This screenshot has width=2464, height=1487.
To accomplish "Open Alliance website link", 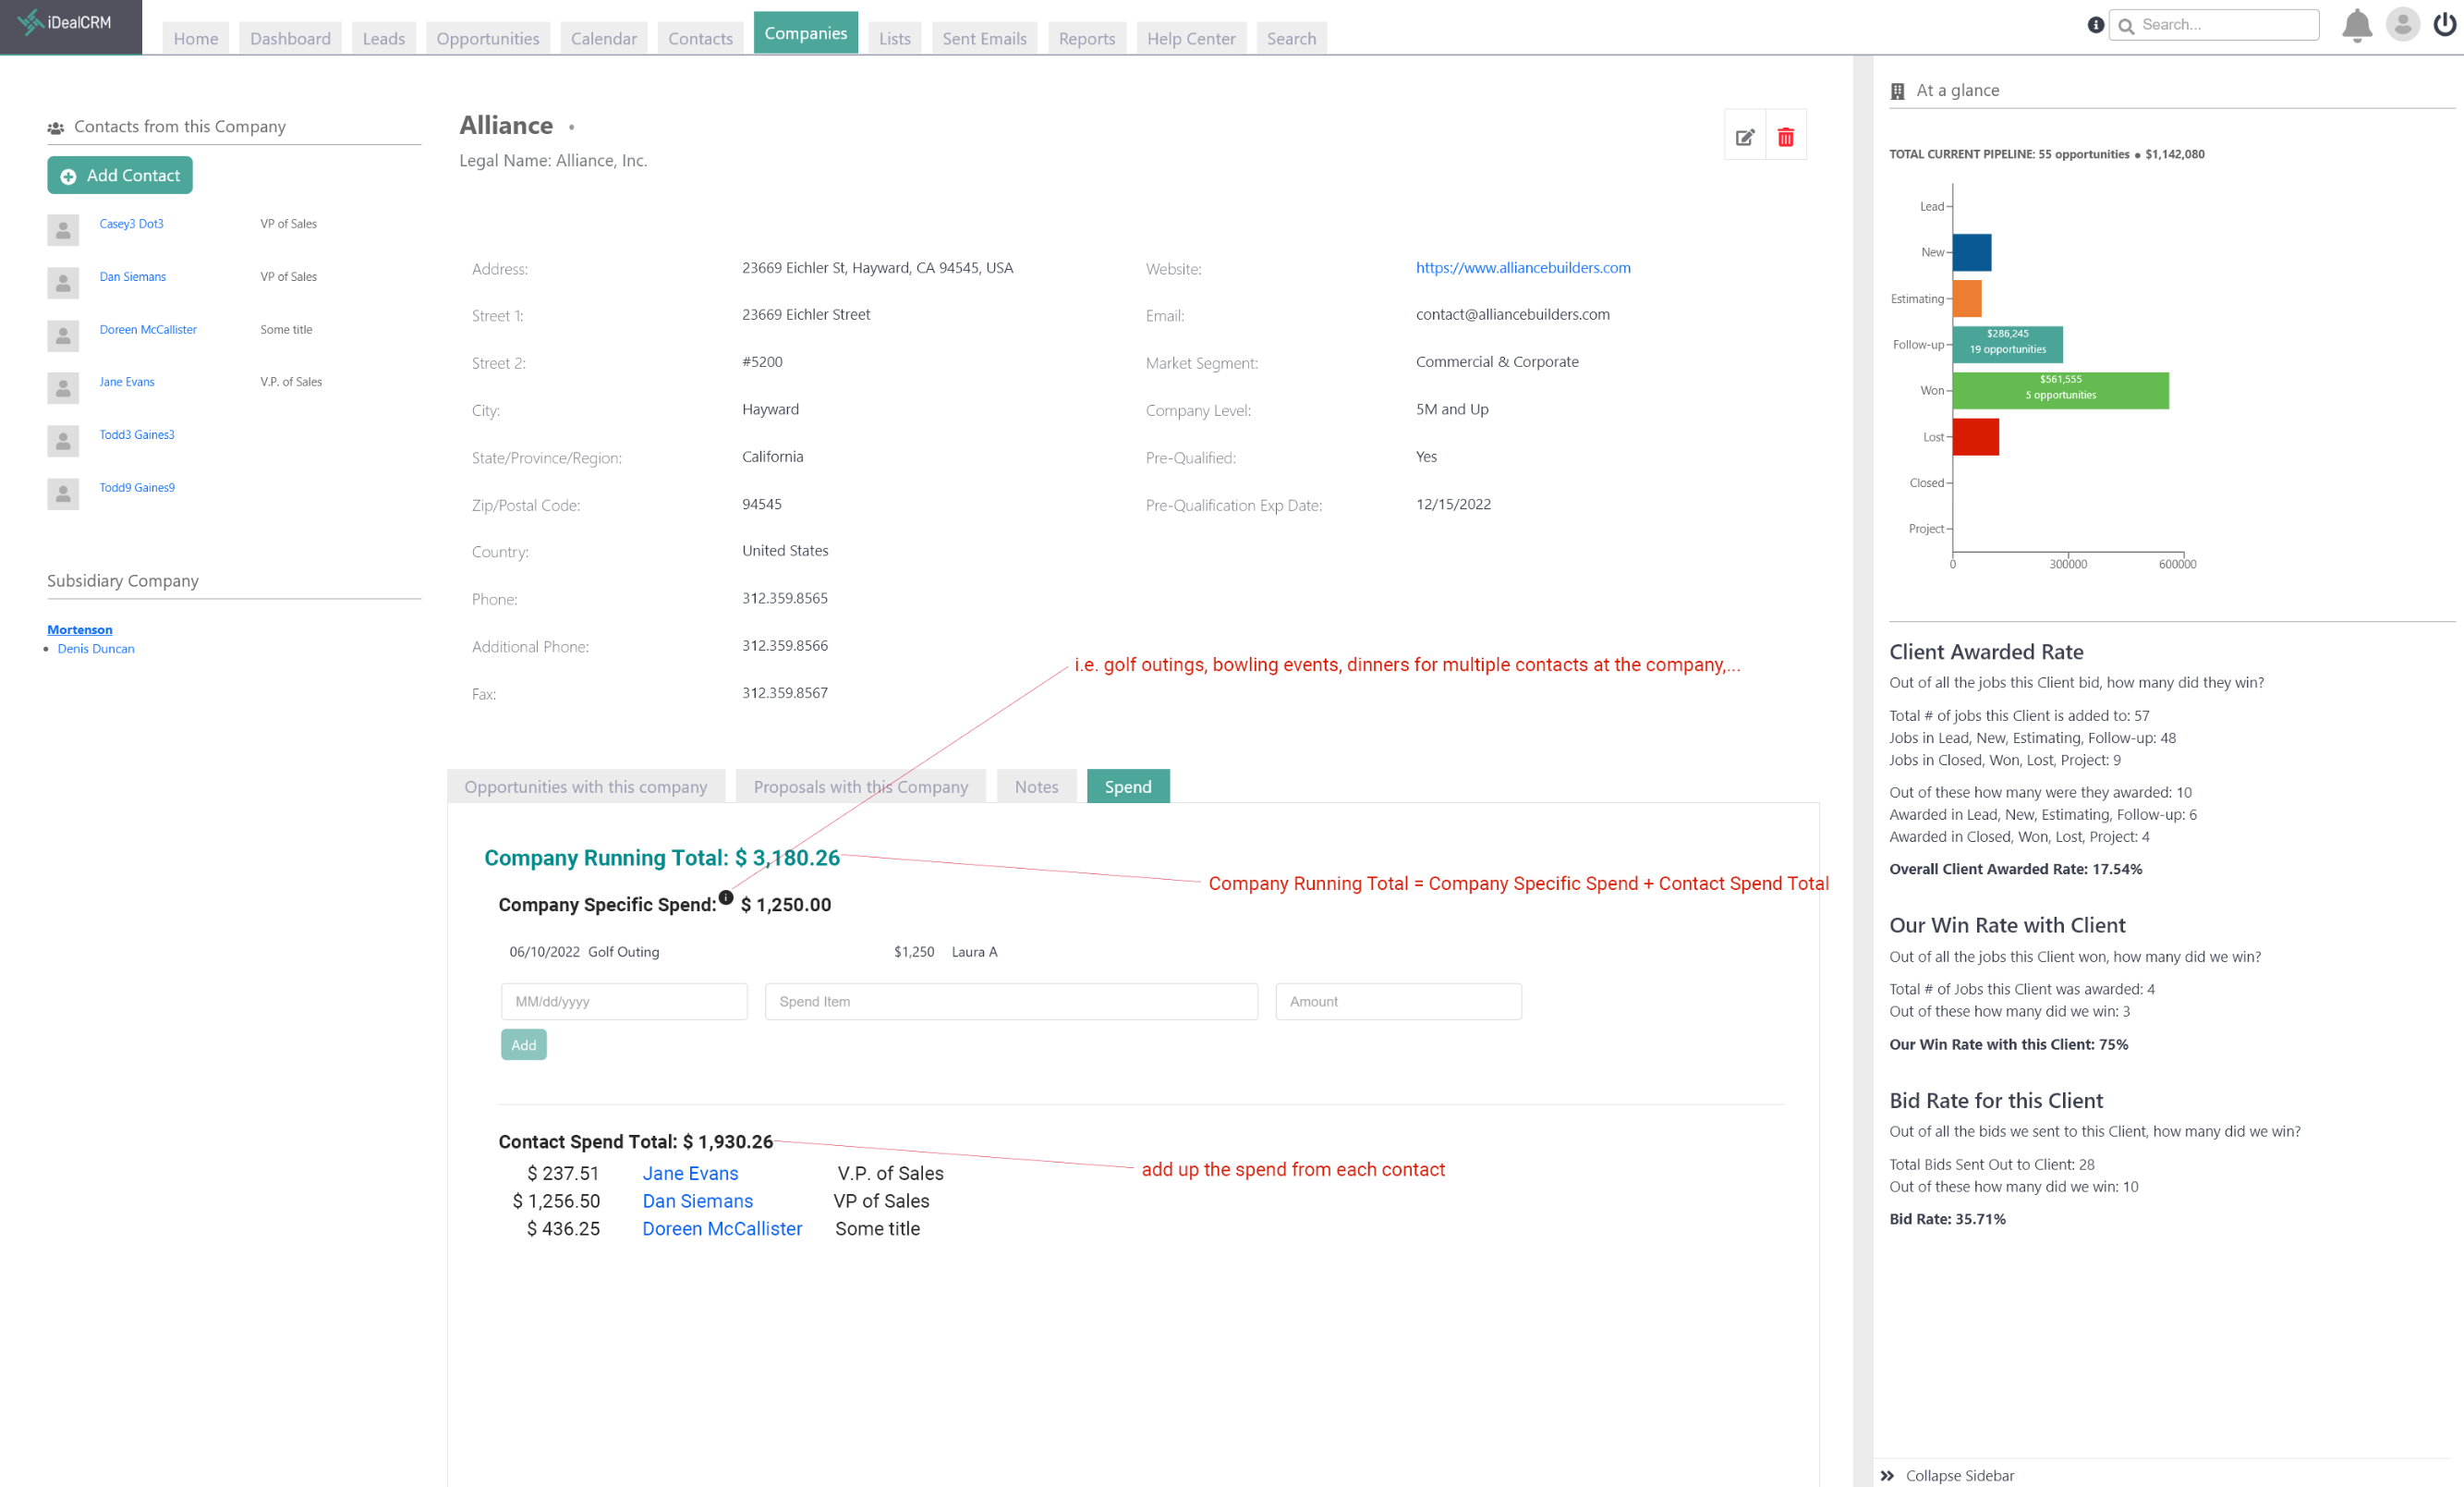I will coord(1523,267).
